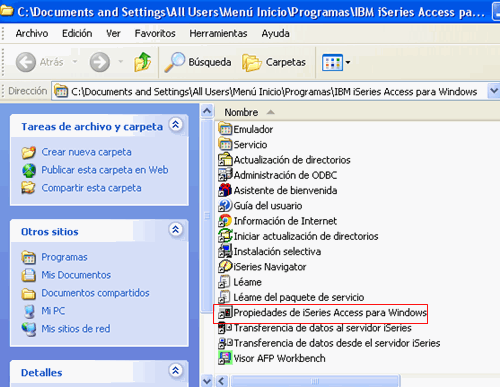Go up one folder level with the Up icon
This screenshot has height=387, width=500.
(x=142, y=62)
